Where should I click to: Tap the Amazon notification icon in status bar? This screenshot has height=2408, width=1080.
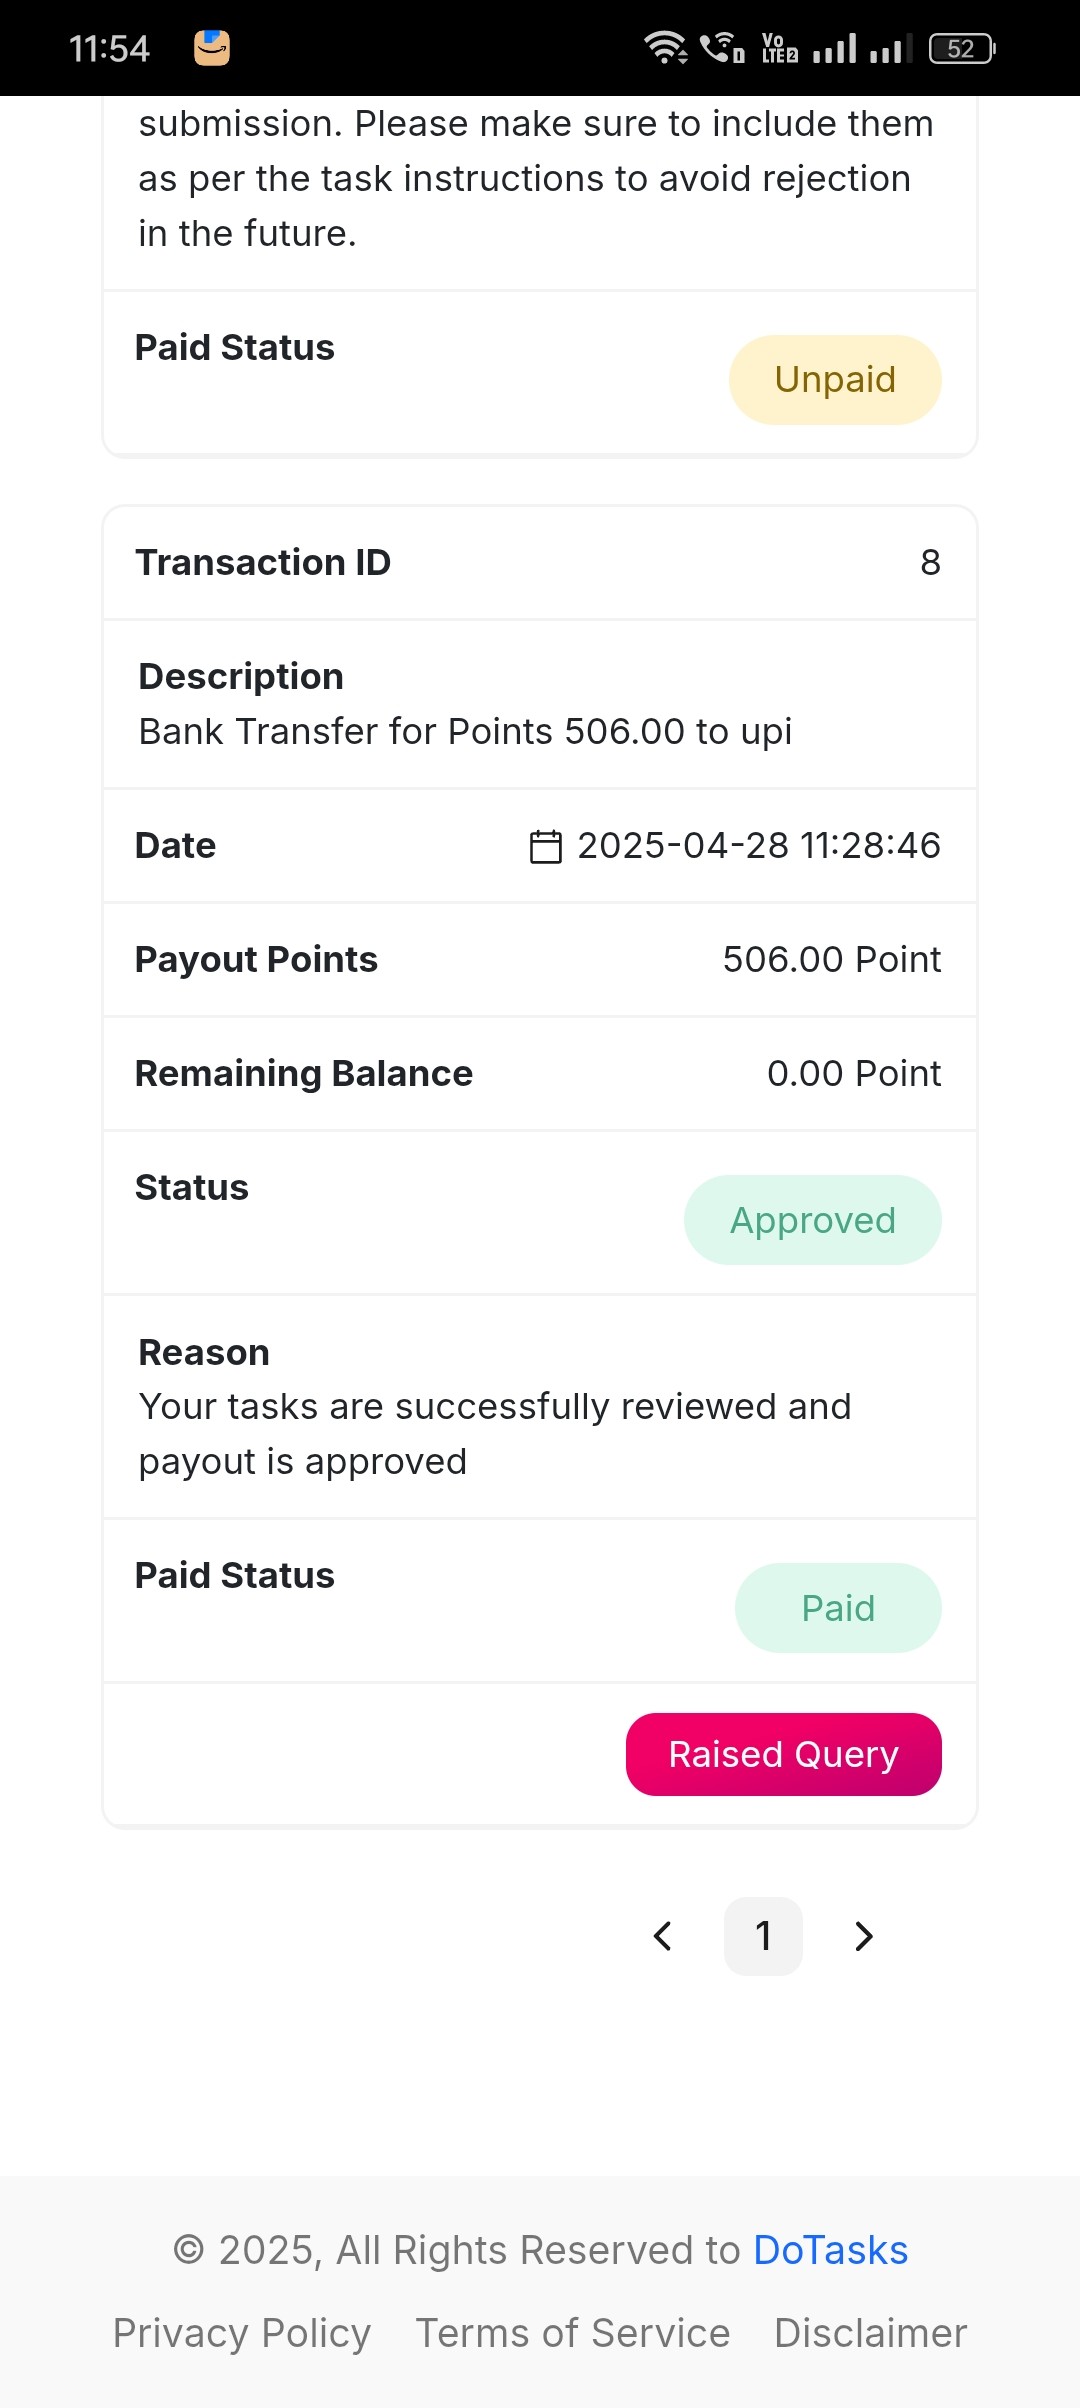coord(212,48)
